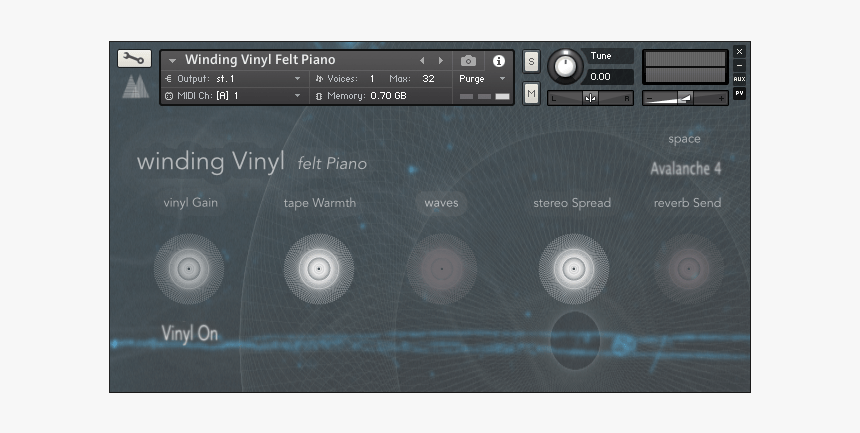Click the tape Warmth knob
The height and width of the screenshot is (433, 860).
pos(319,269)
